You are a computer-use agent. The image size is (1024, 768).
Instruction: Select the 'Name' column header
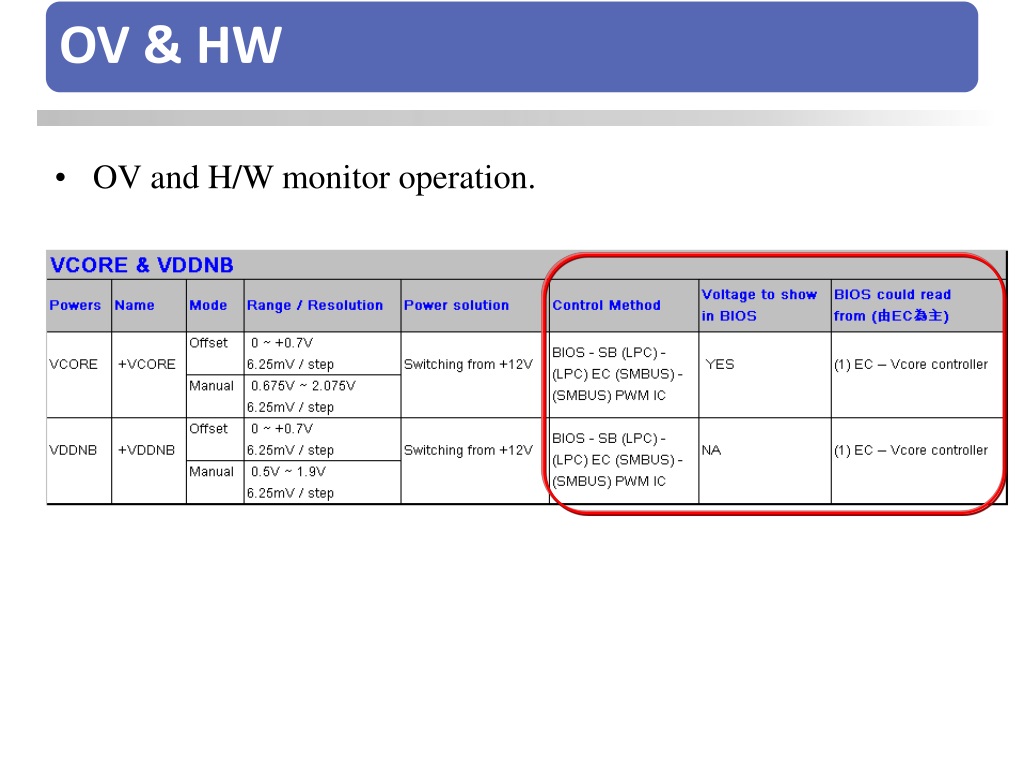click(135, 305)
